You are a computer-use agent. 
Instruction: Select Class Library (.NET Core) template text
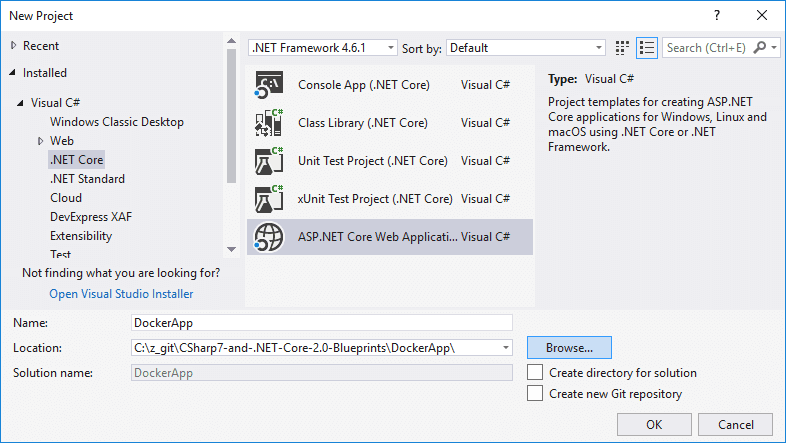(363, 123)
